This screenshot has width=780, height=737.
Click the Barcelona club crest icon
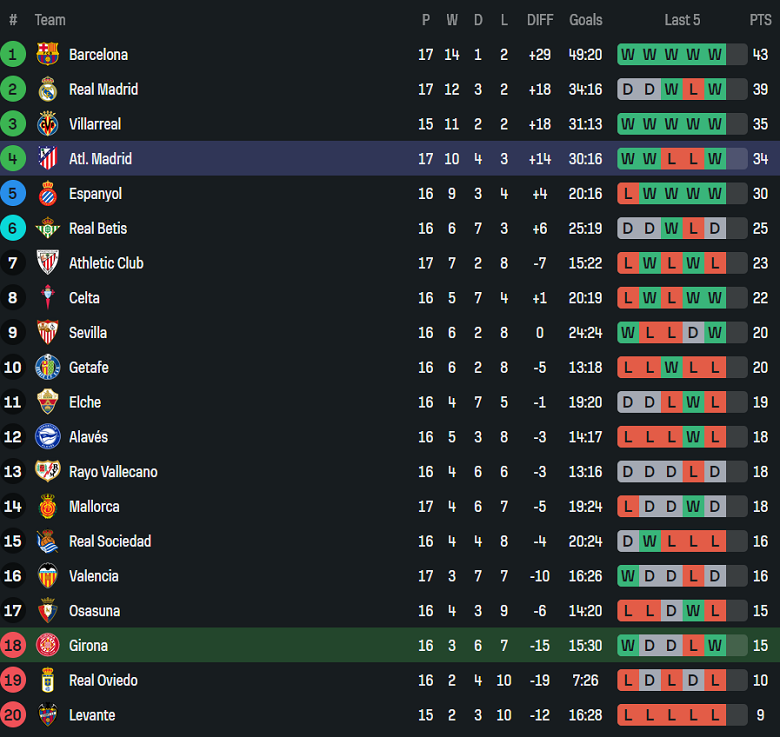pos(47,54)
